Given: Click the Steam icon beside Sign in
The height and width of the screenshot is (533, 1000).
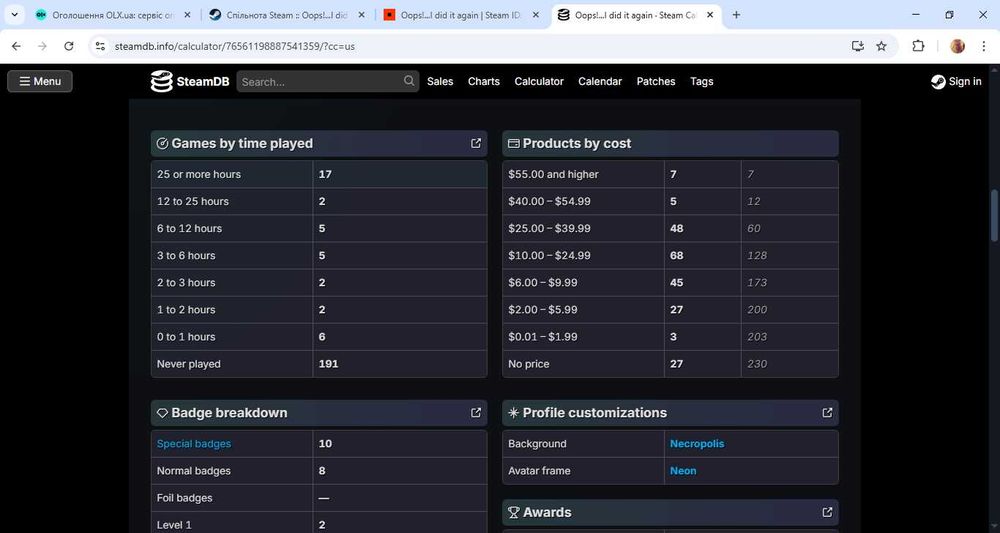Looking at the screenshot, I should tap(938, 82).
